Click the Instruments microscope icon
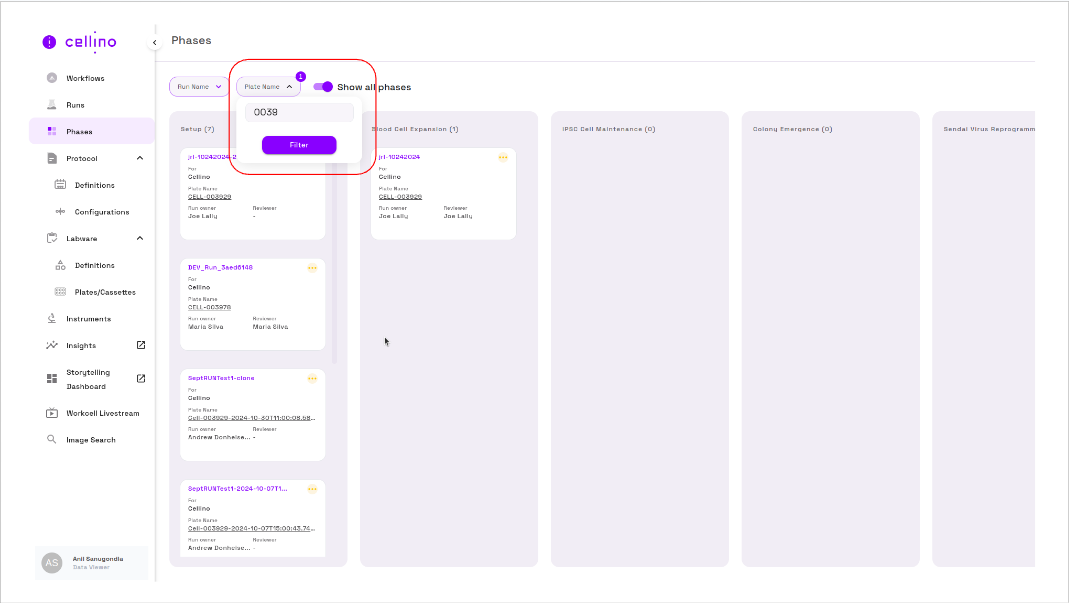1069x603 pixels. 52,319
